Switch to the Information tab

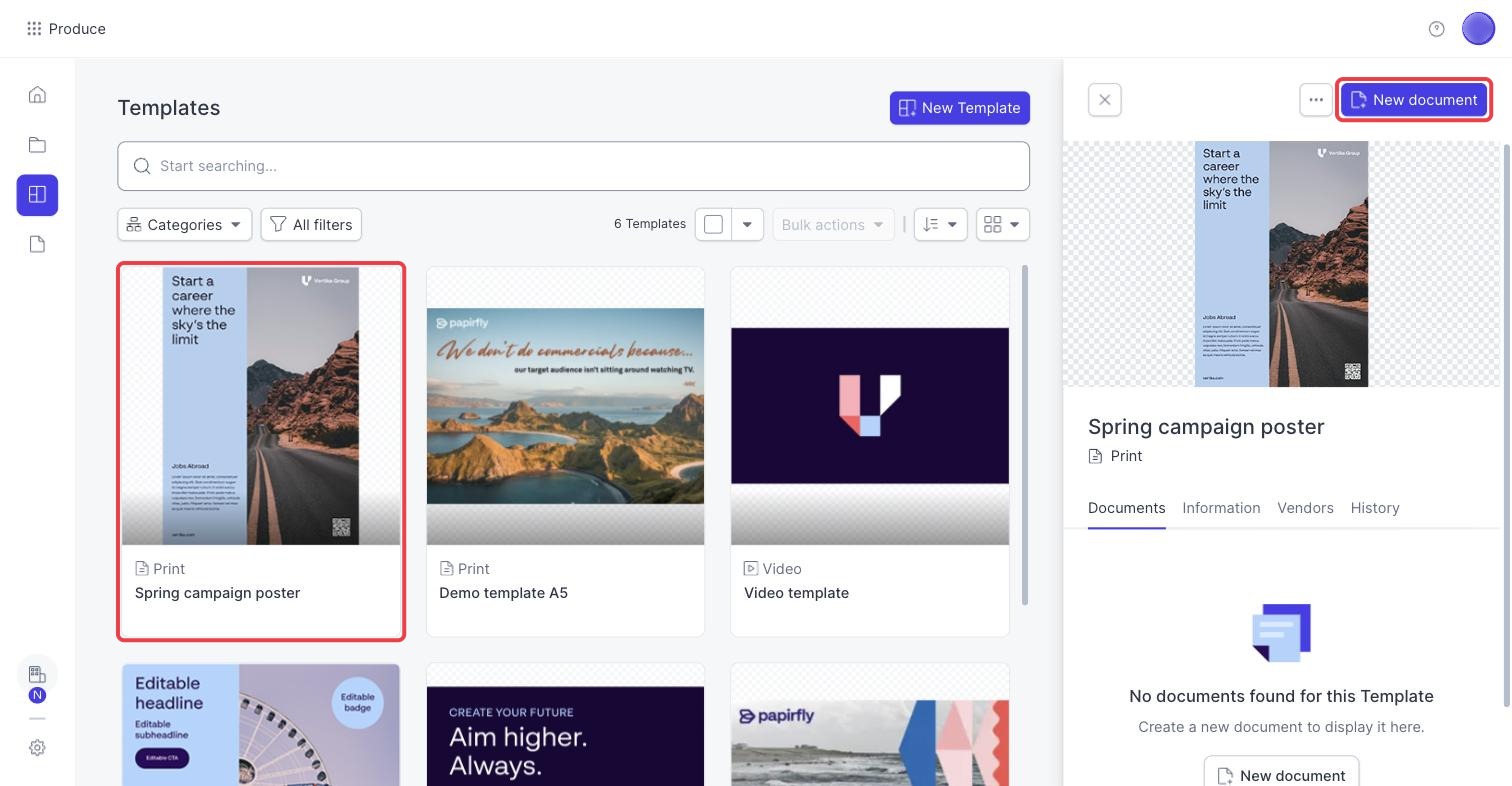coord(1221,508)
